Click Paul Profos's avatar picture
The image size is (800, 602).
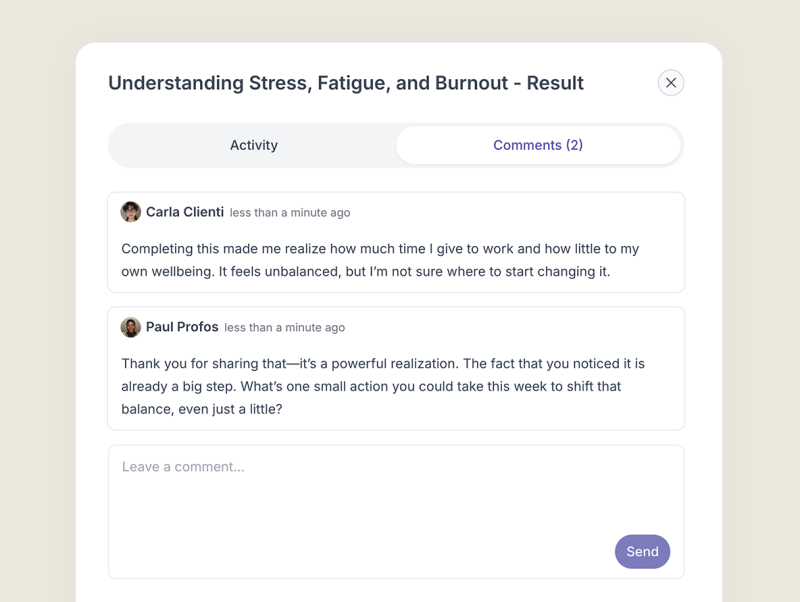point(131,327)
